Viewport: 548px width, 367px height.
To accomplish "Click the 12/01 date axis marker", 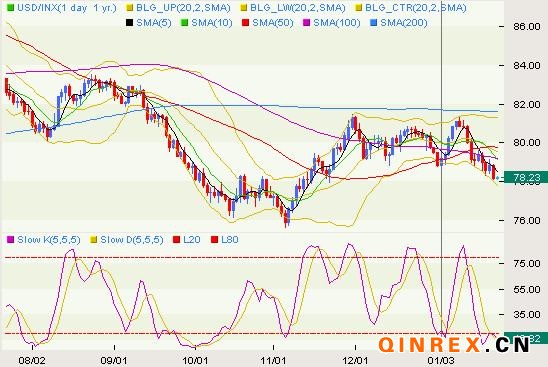I will (355, 360).
